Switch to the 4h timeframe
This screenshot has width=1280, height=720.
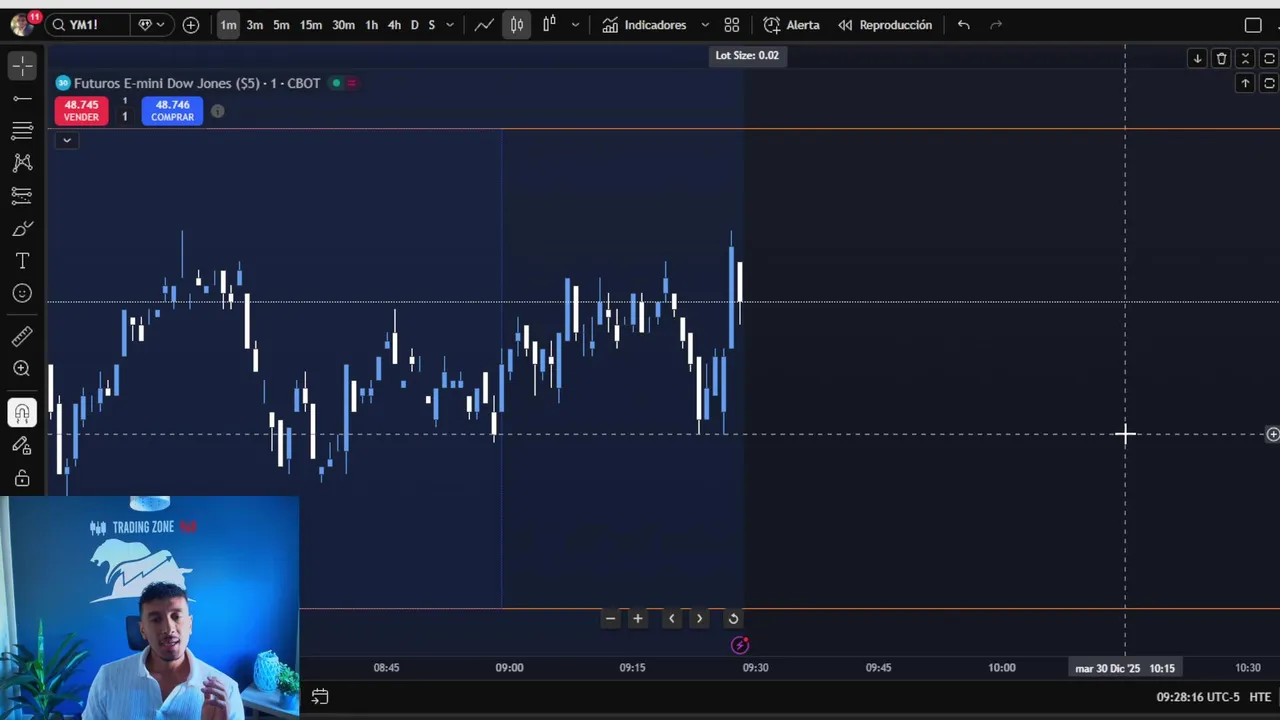pyautogui.click(x=394, y=25)
